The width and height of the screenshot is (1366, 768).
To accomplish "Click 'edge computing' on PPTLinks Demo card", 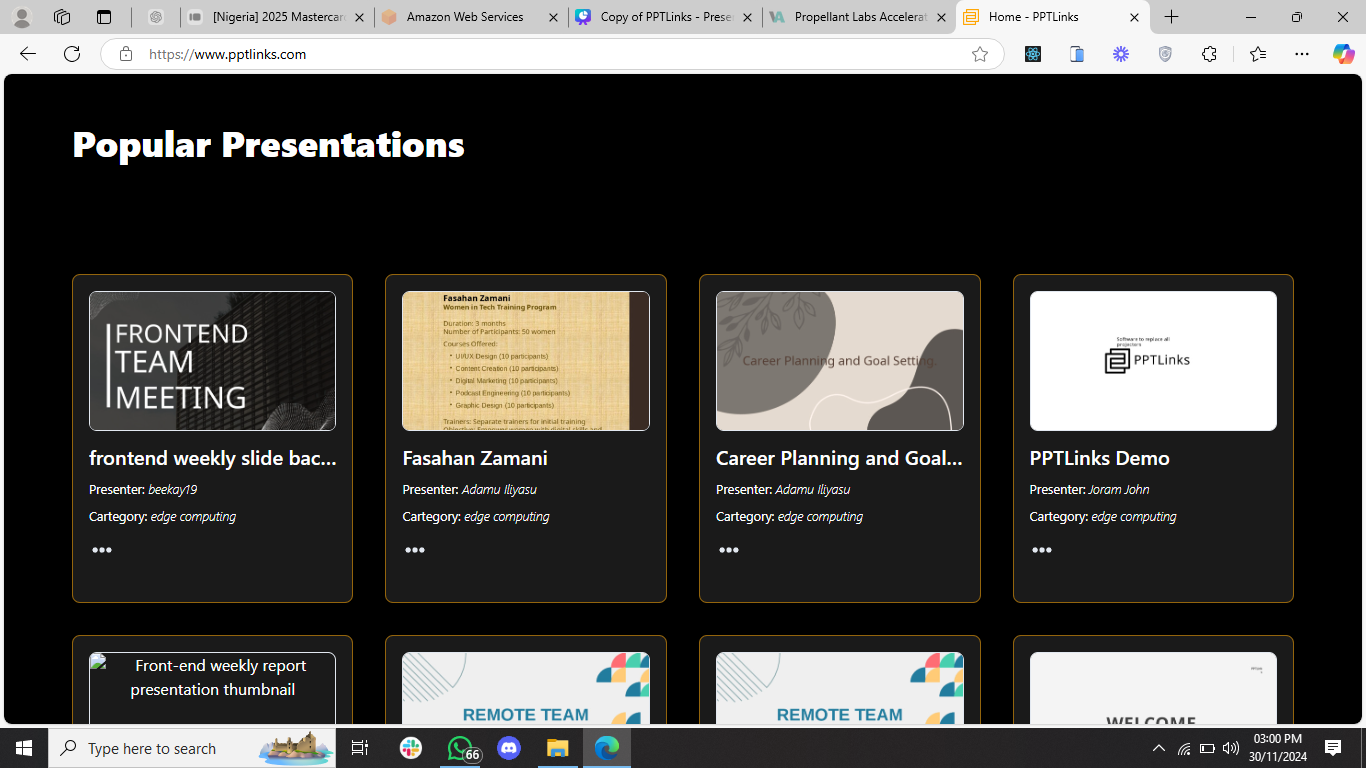I will click(1133, 517).
